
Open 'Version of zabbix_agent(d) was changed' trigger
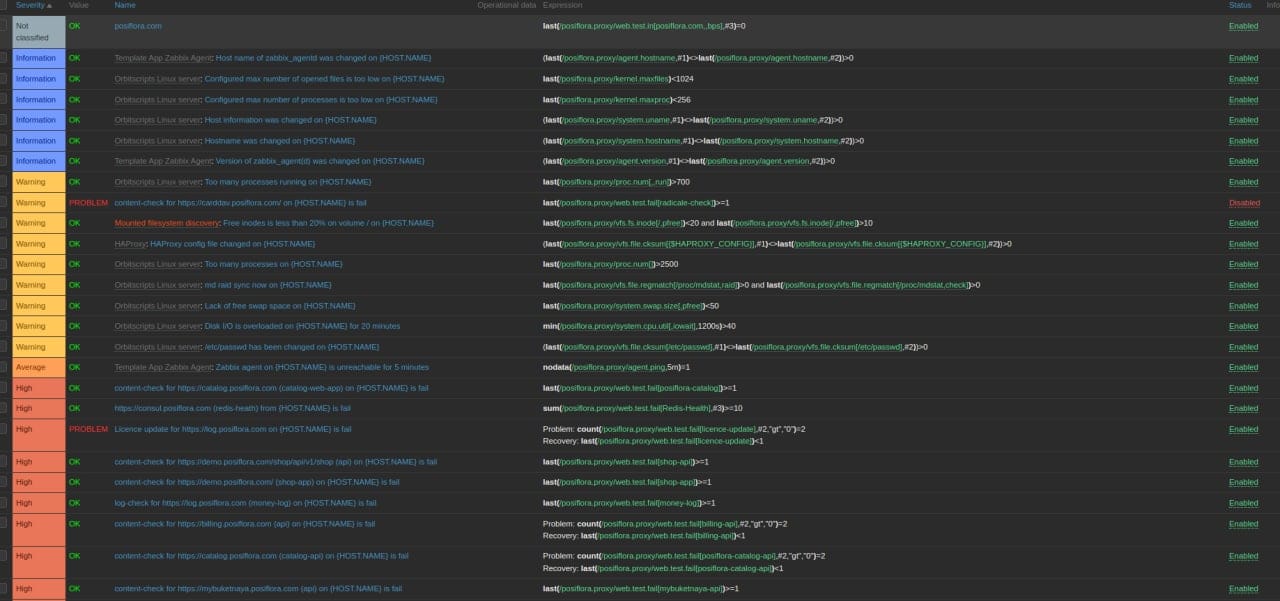(320, 161)
